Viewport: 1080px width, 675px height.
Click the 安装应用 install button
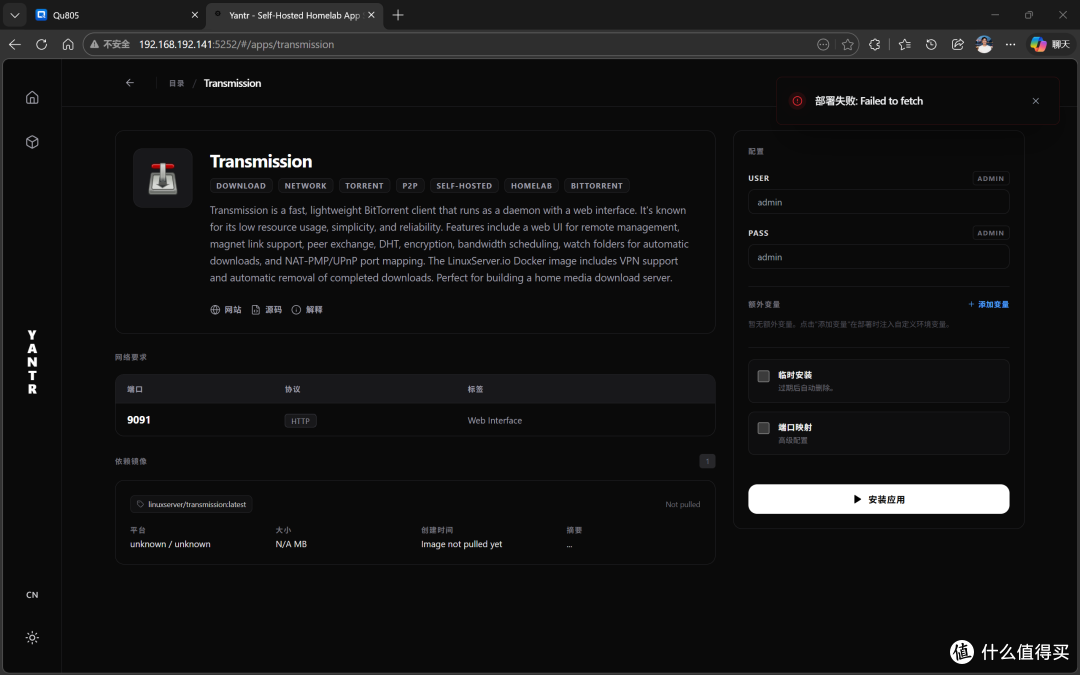point(878,499)
